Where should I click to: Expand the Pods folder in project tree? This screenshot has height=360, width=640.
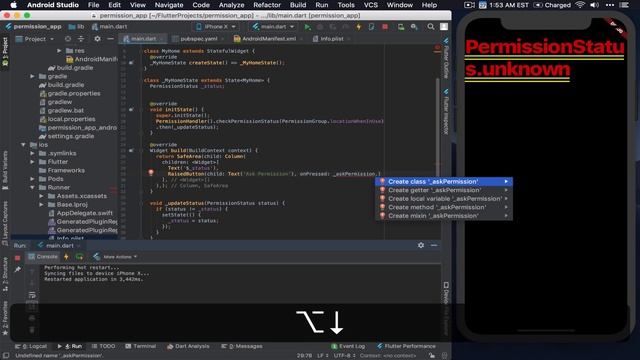(32, 179)
